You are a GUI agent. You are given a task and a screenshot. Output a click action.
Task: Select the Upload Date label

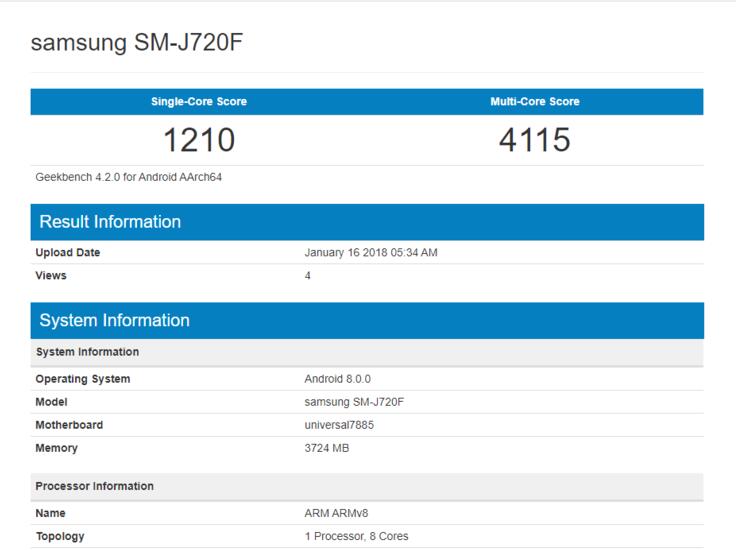(x=68, y=252)
